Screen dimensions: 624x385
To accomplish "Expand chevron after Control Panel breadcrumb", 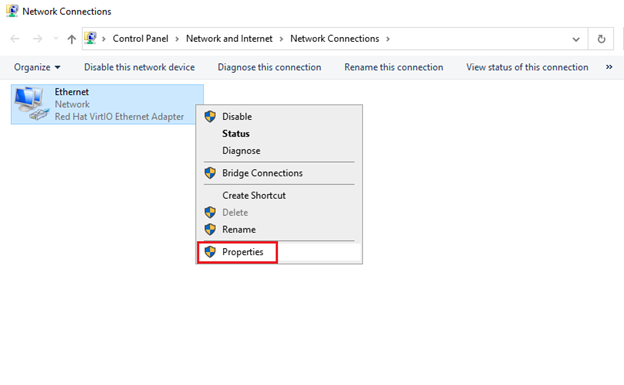I will pos(177,39).
